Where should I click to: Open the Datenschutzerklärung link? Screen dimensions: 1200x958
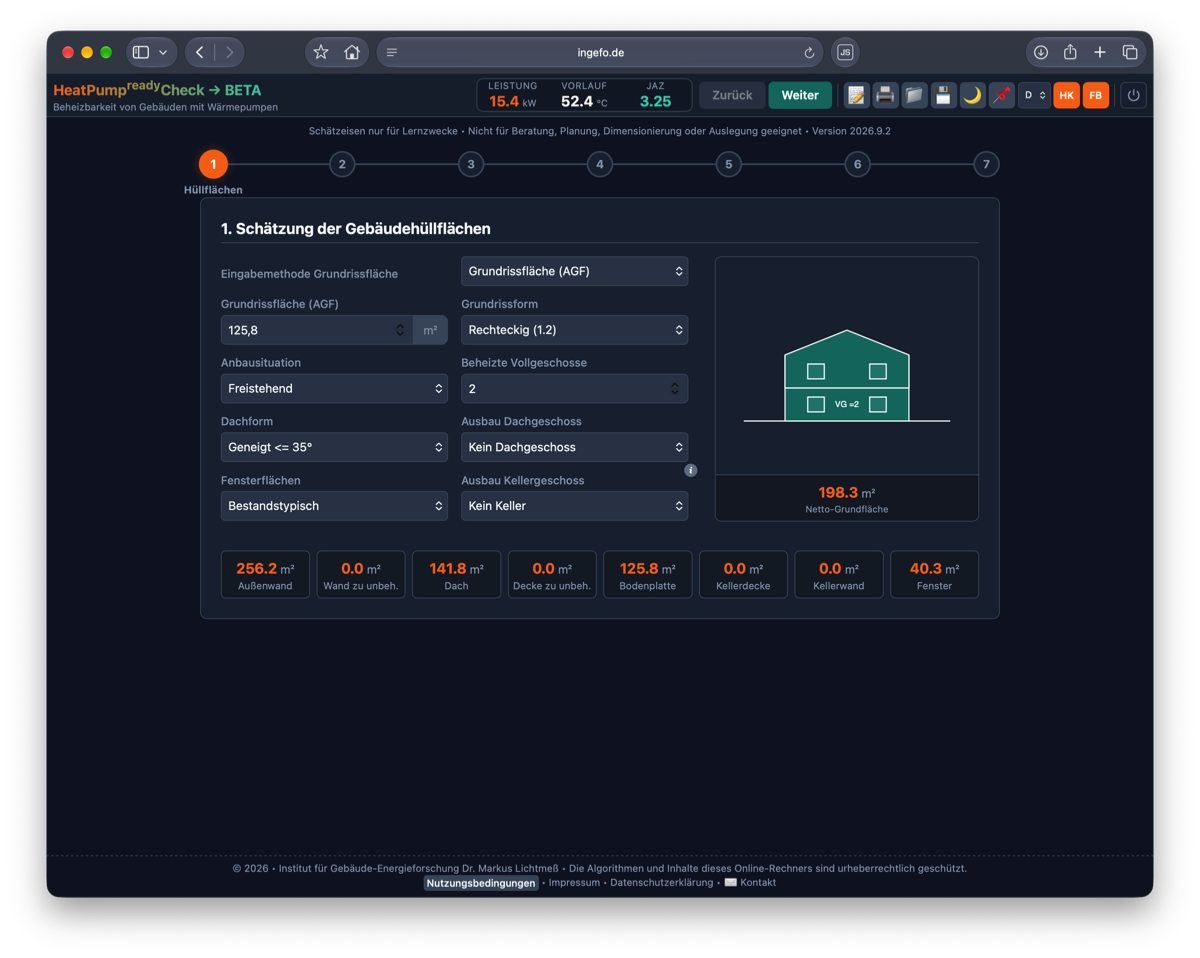662,883
